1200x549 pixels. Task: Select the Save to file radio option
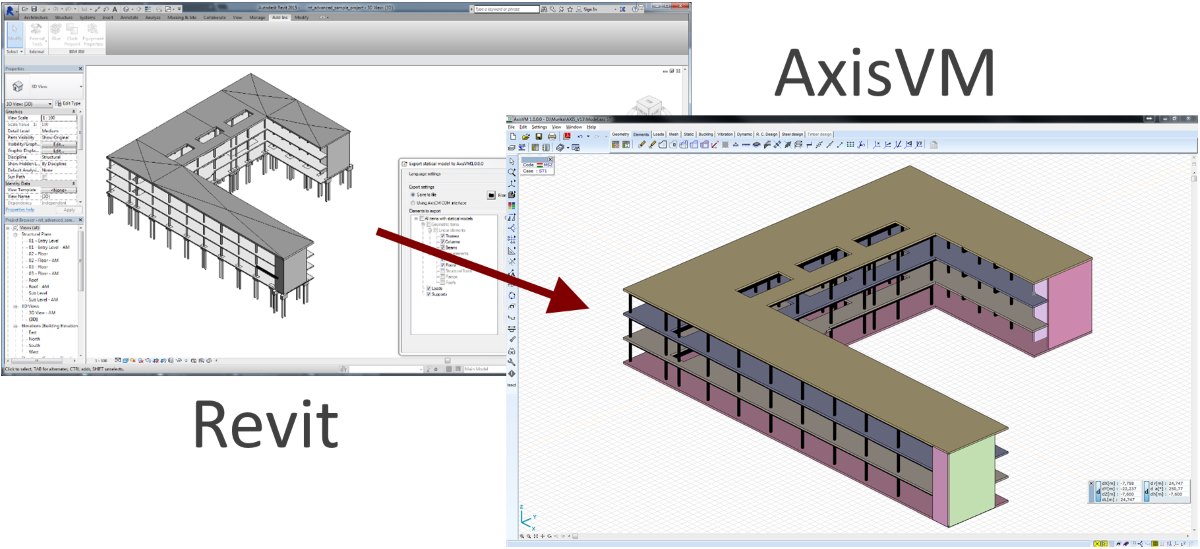pyautogui.click(x=412, y=195)
